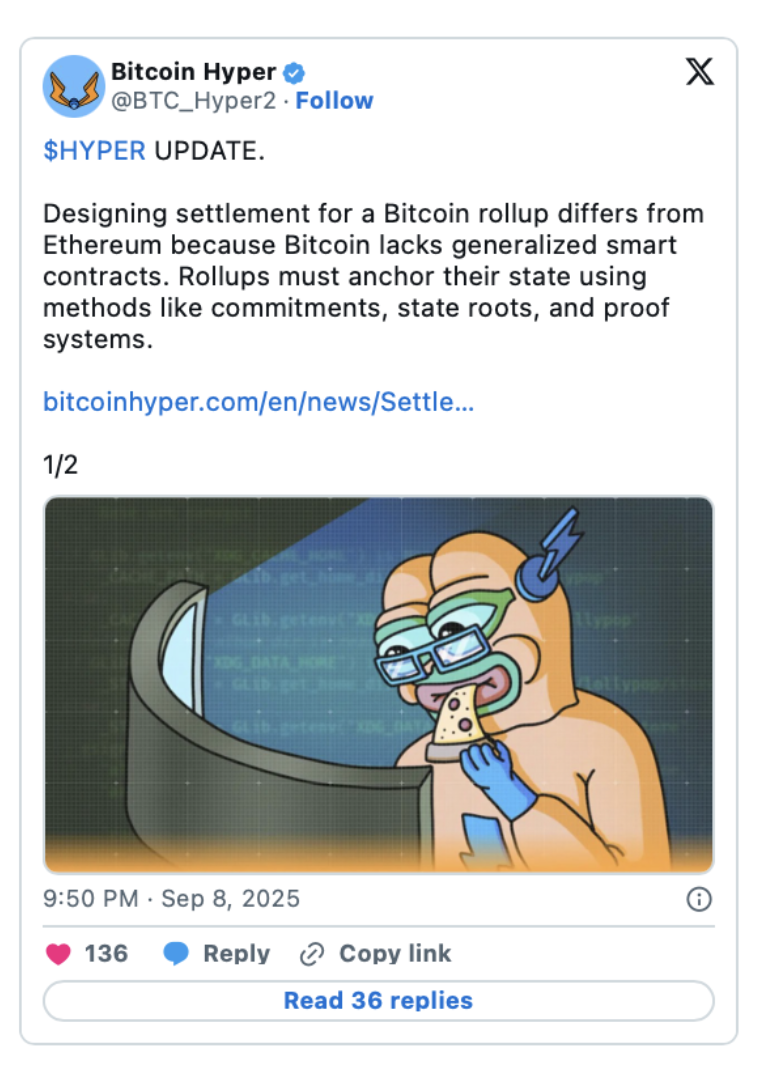The image size is (774, 1074).
Task: Open the tweet info circle icon
Action: click(699, 900)
